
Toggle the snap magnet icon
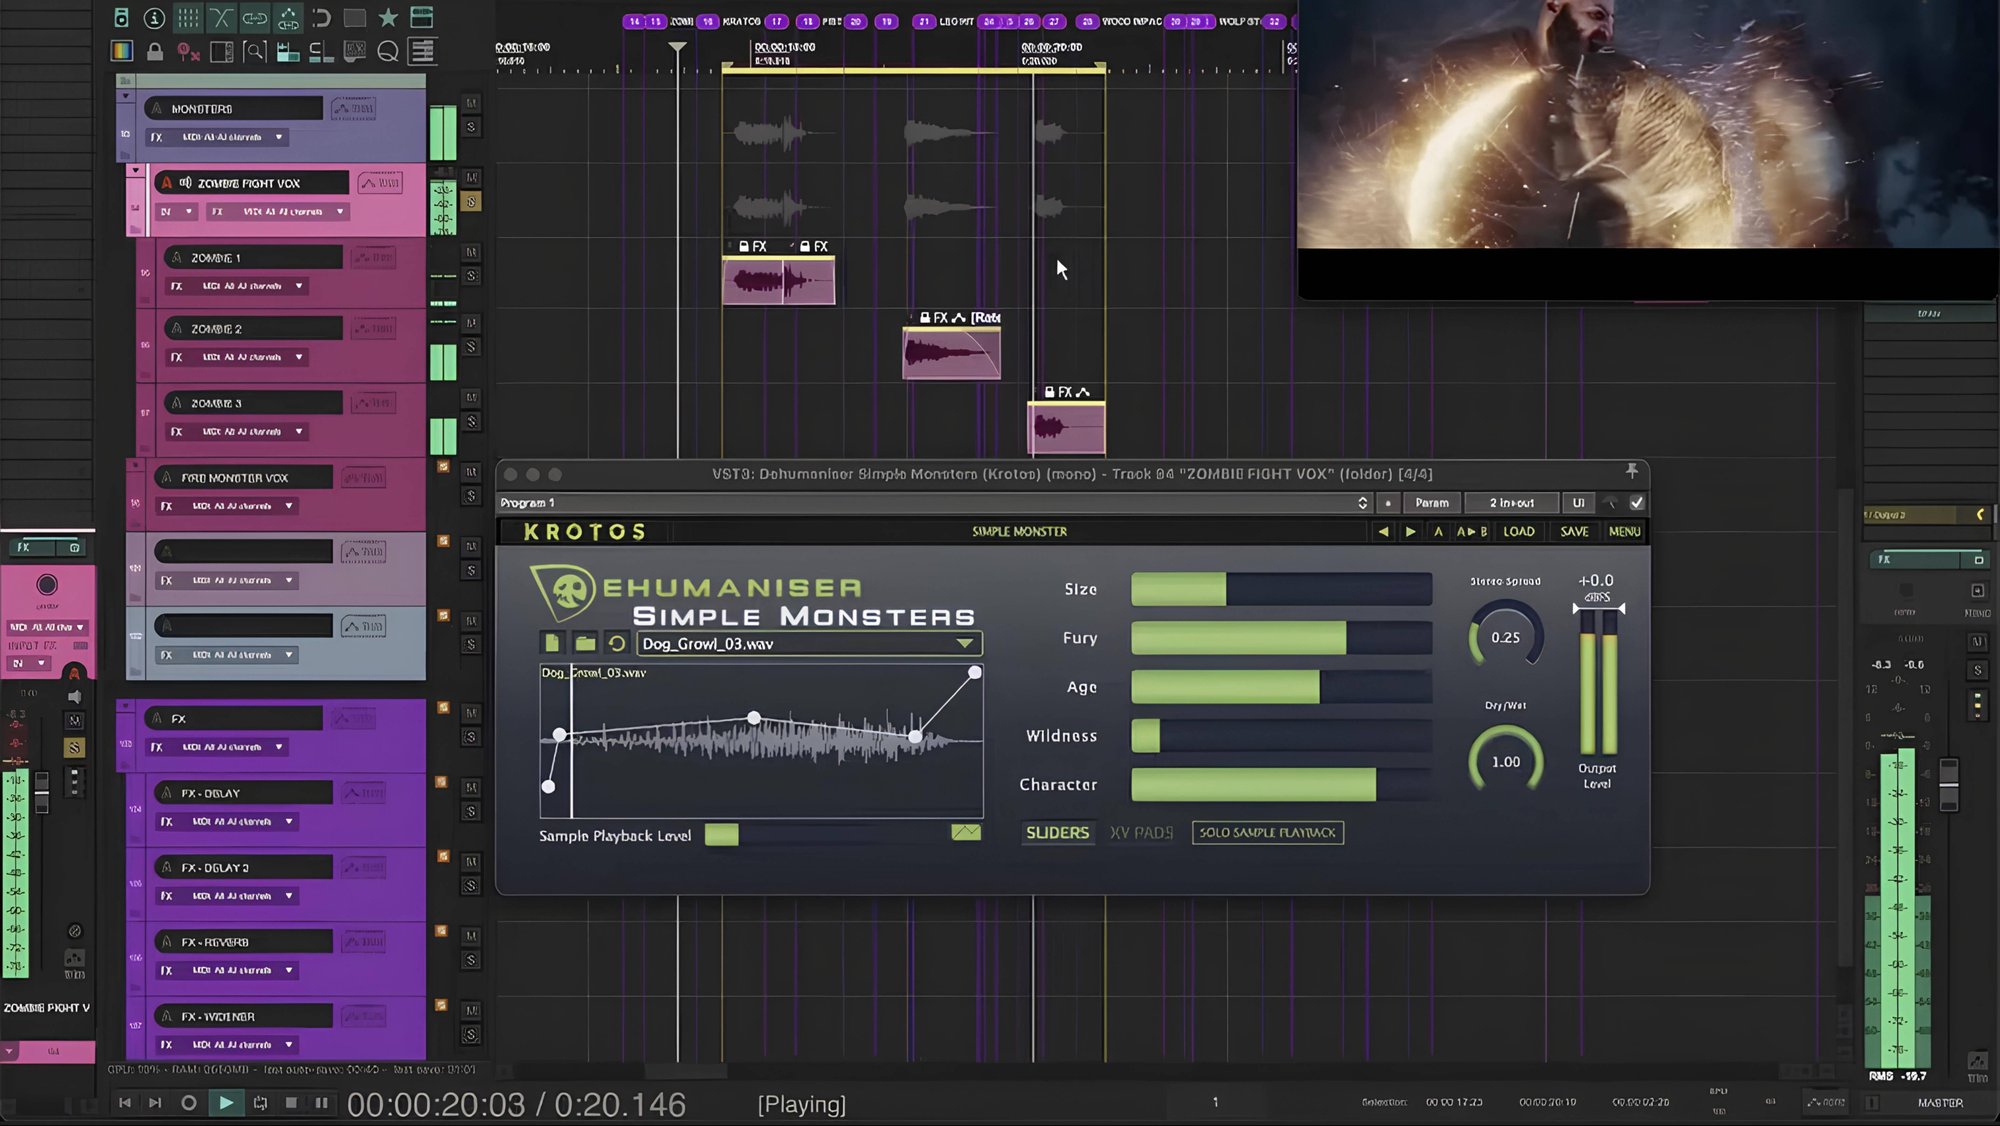321,18
